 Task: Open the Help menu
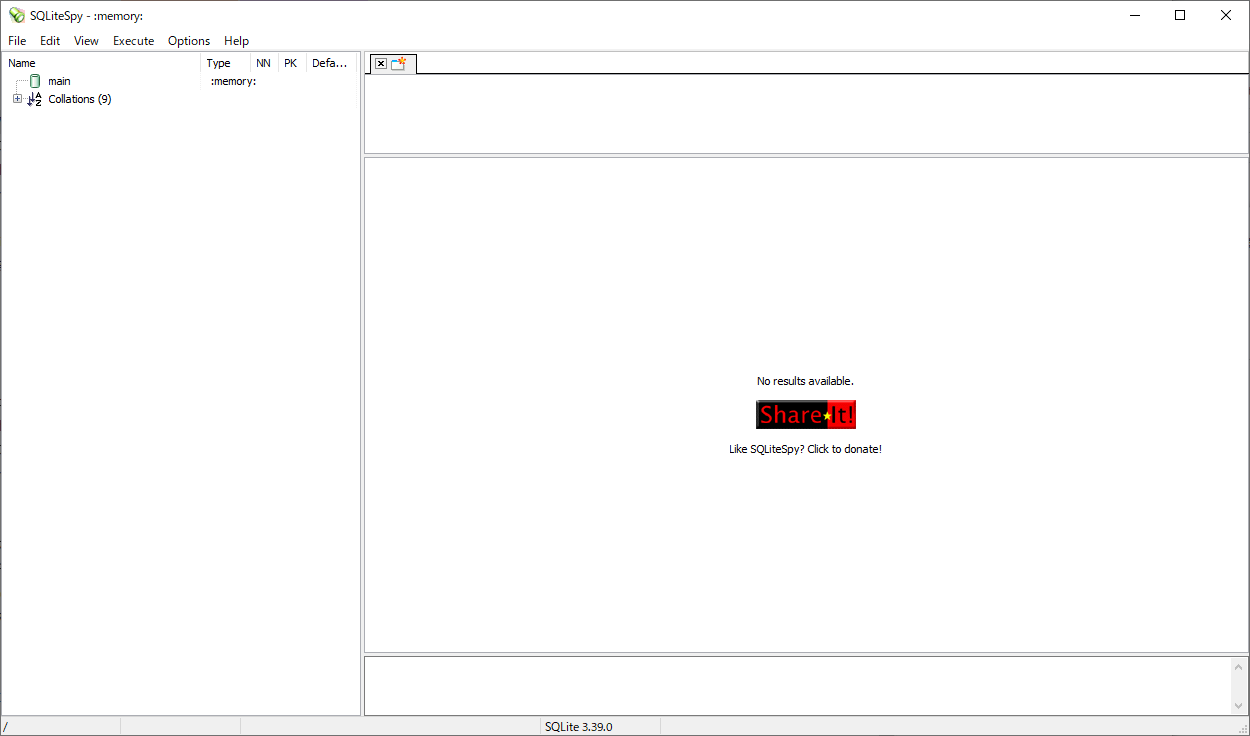click(236, 41)
